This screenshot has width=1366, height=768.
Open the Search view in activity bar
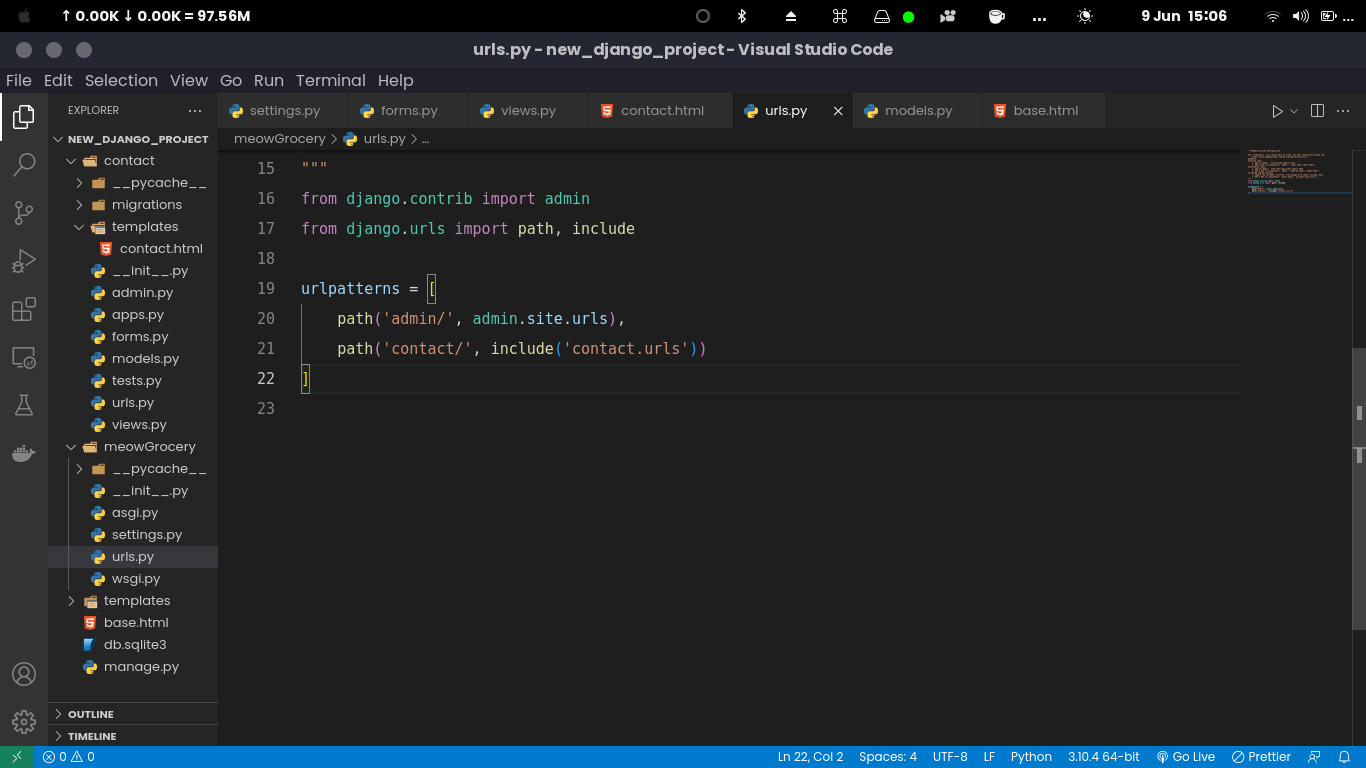pyautogui.click(x=24, y=165)
